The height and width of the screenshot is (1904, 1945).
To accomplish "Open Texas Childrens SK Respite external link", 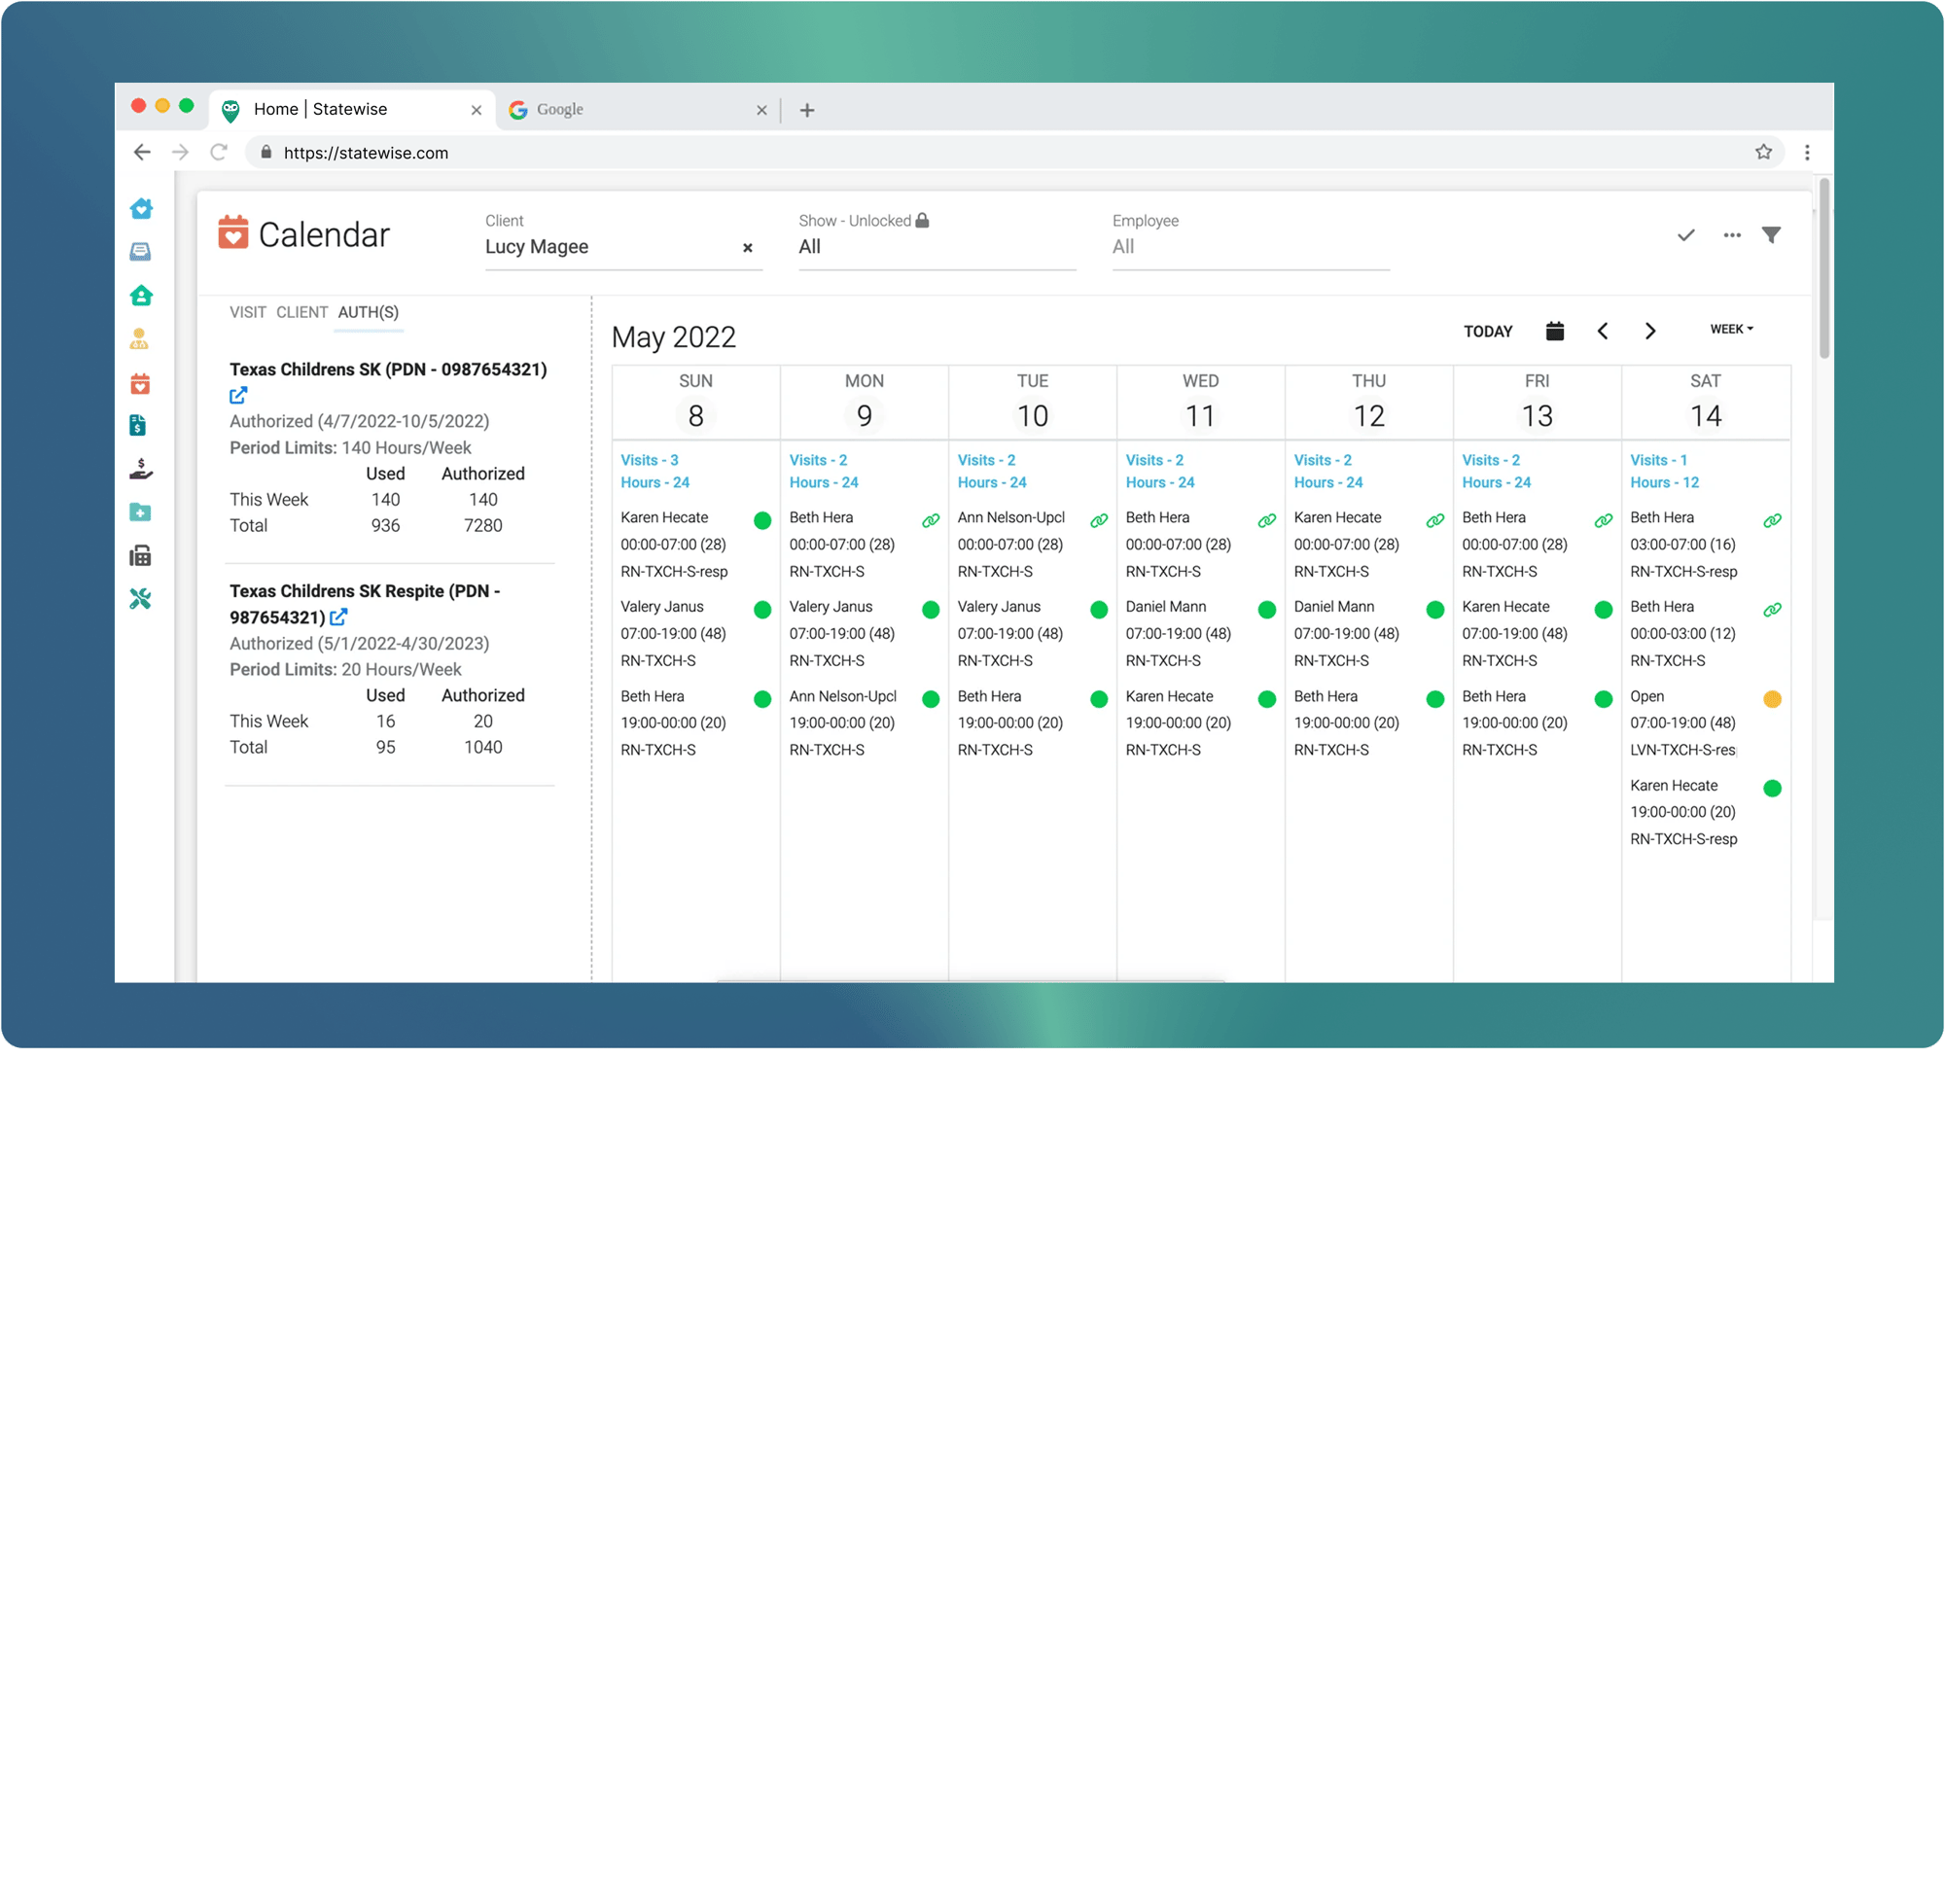I will point(339,617).
